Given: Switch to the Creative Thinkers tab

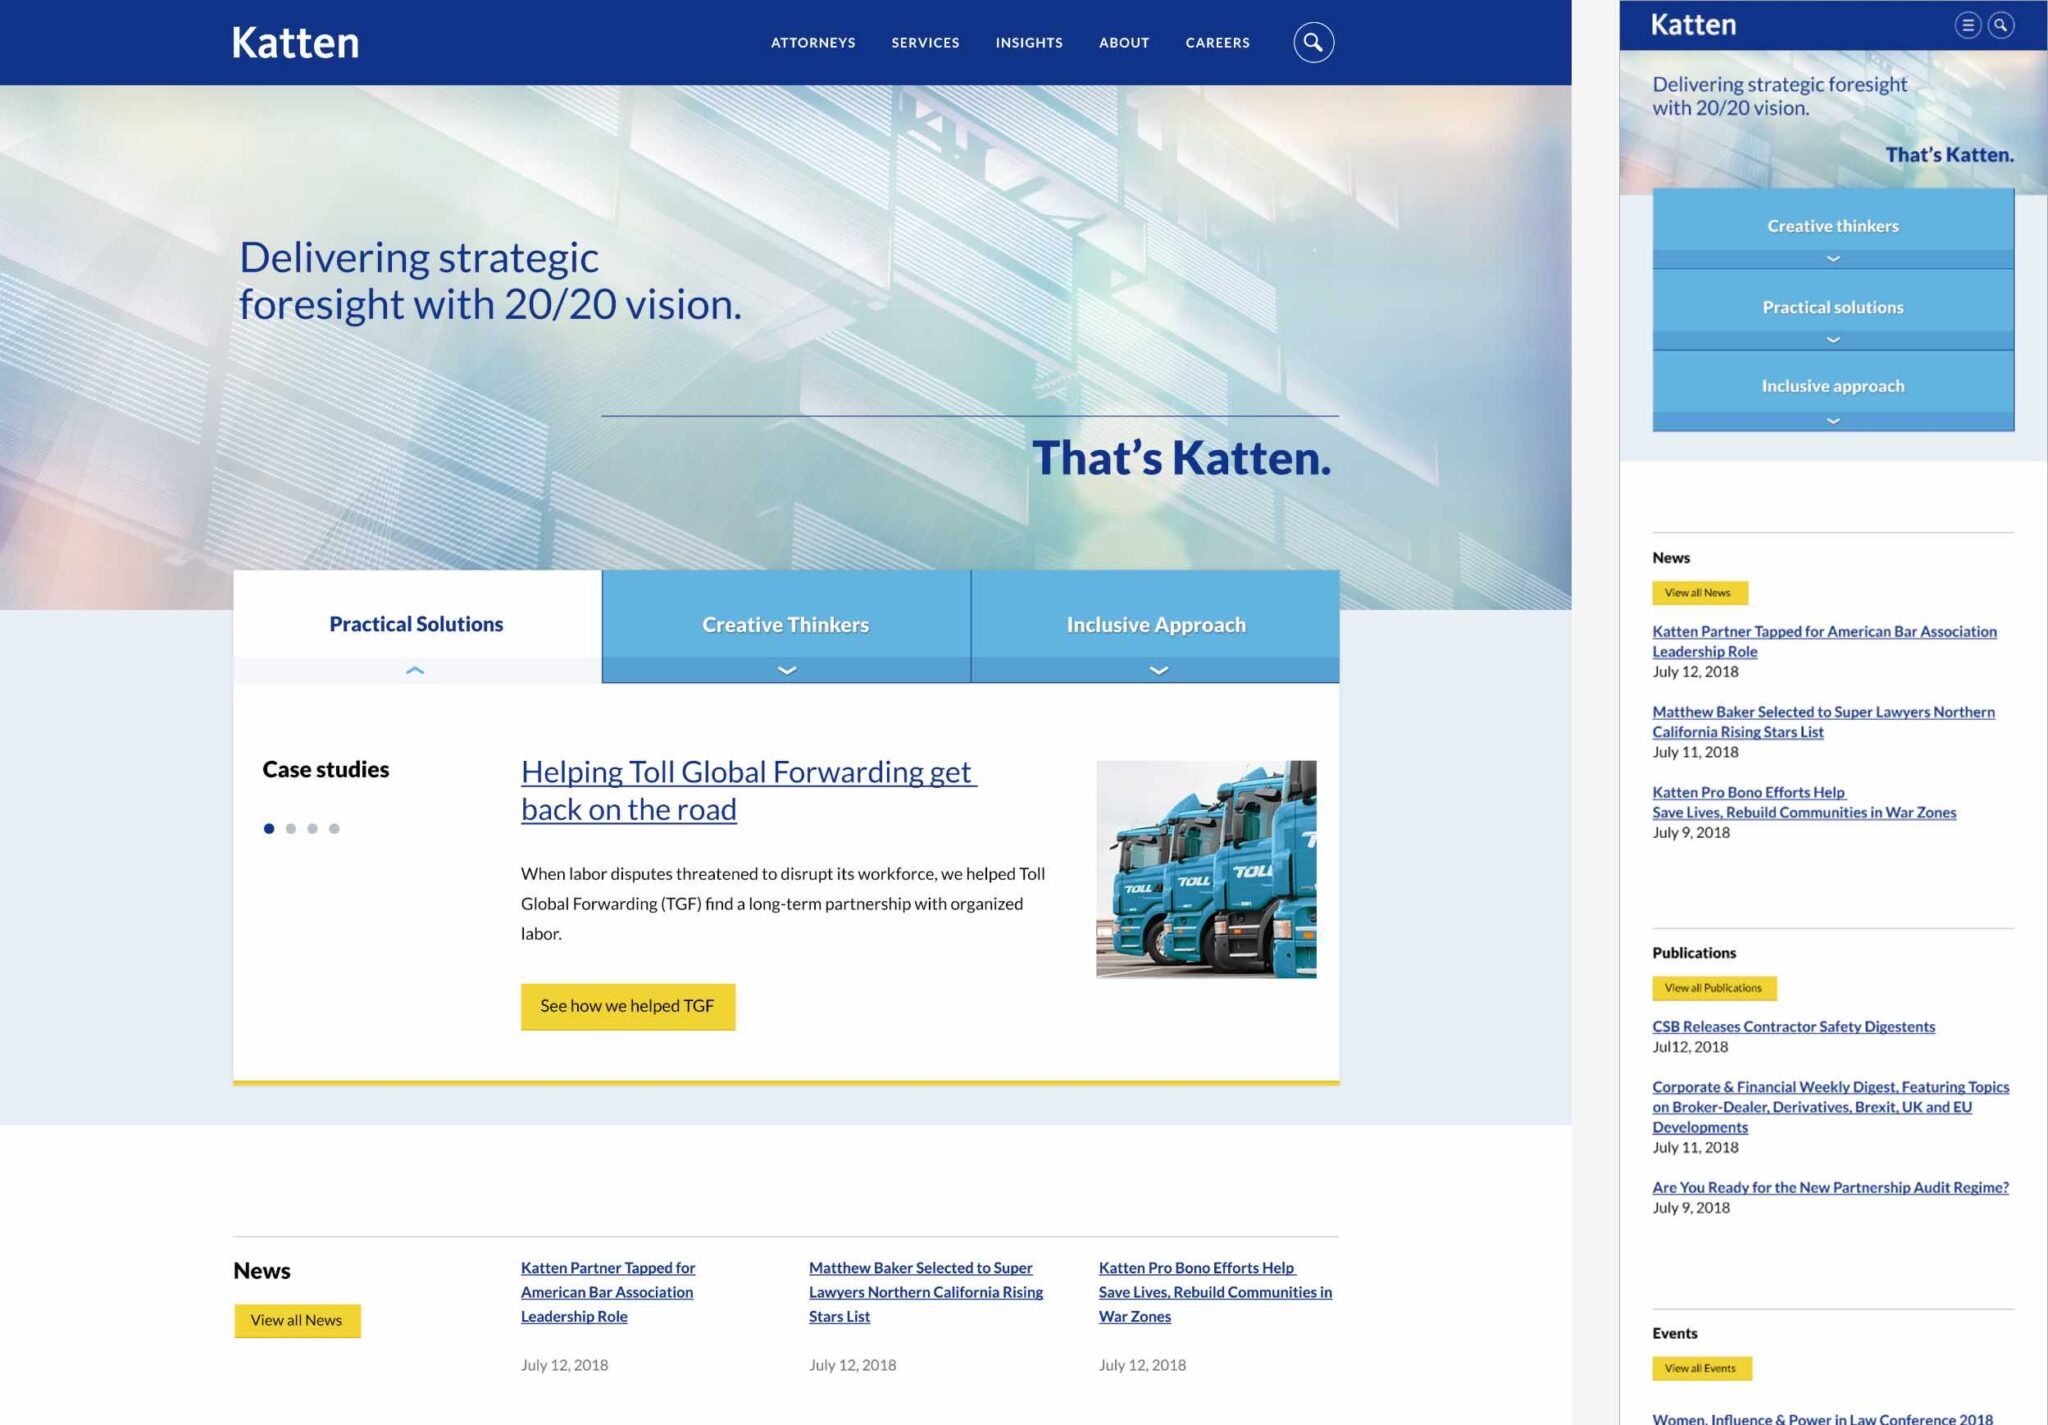Looking at the screenshot, I should click(786, 624).
